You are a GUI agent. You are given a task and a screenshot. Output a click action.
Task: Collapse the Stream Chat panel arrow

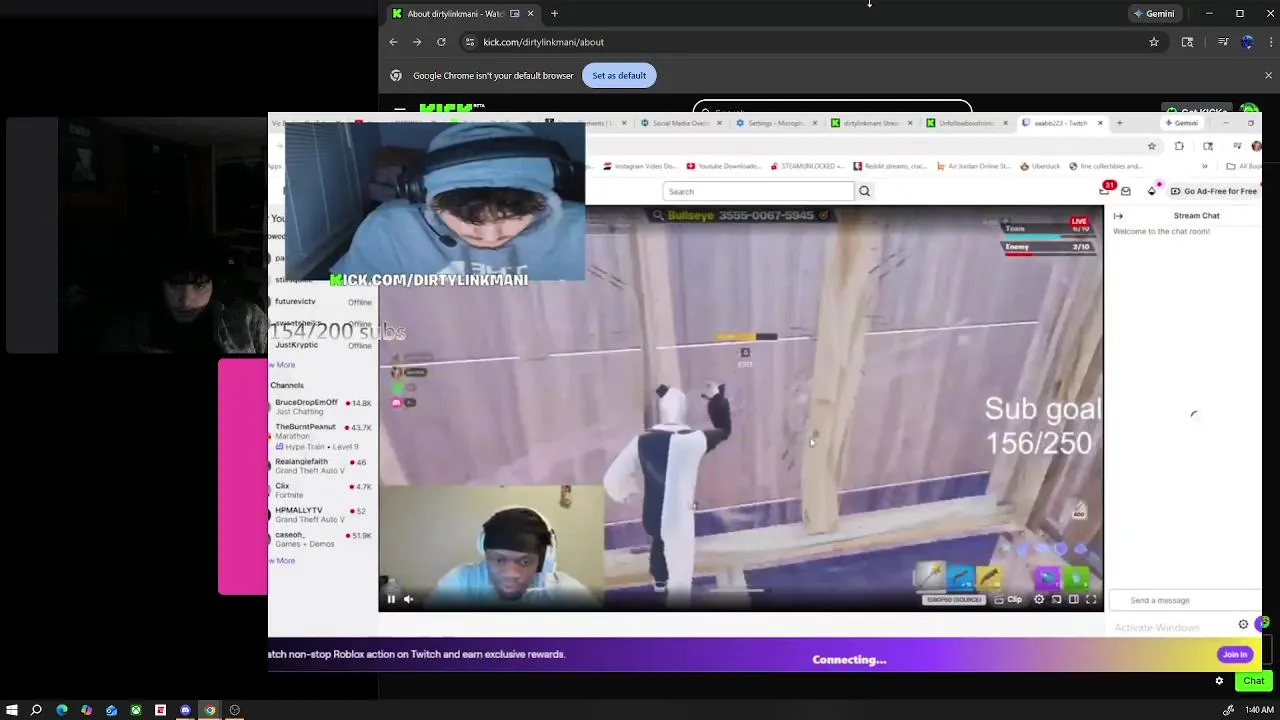click(x=1118, y=216)
